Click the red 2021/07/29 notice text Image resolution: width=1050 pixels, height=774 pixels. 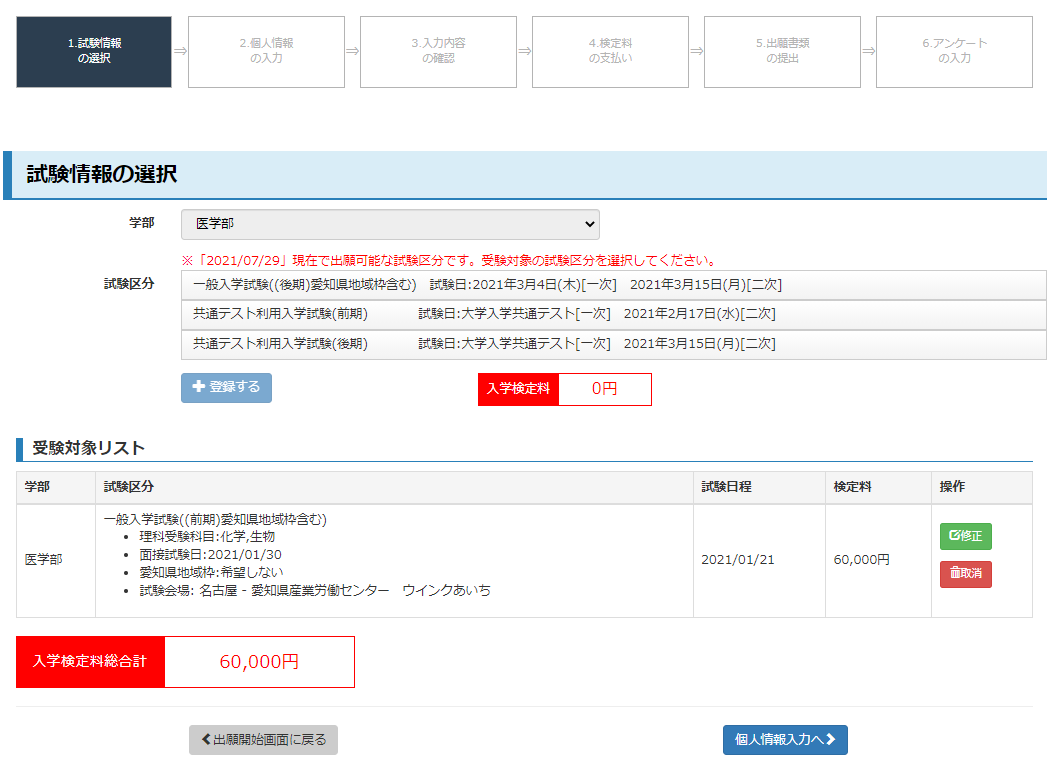coord(450,260)
